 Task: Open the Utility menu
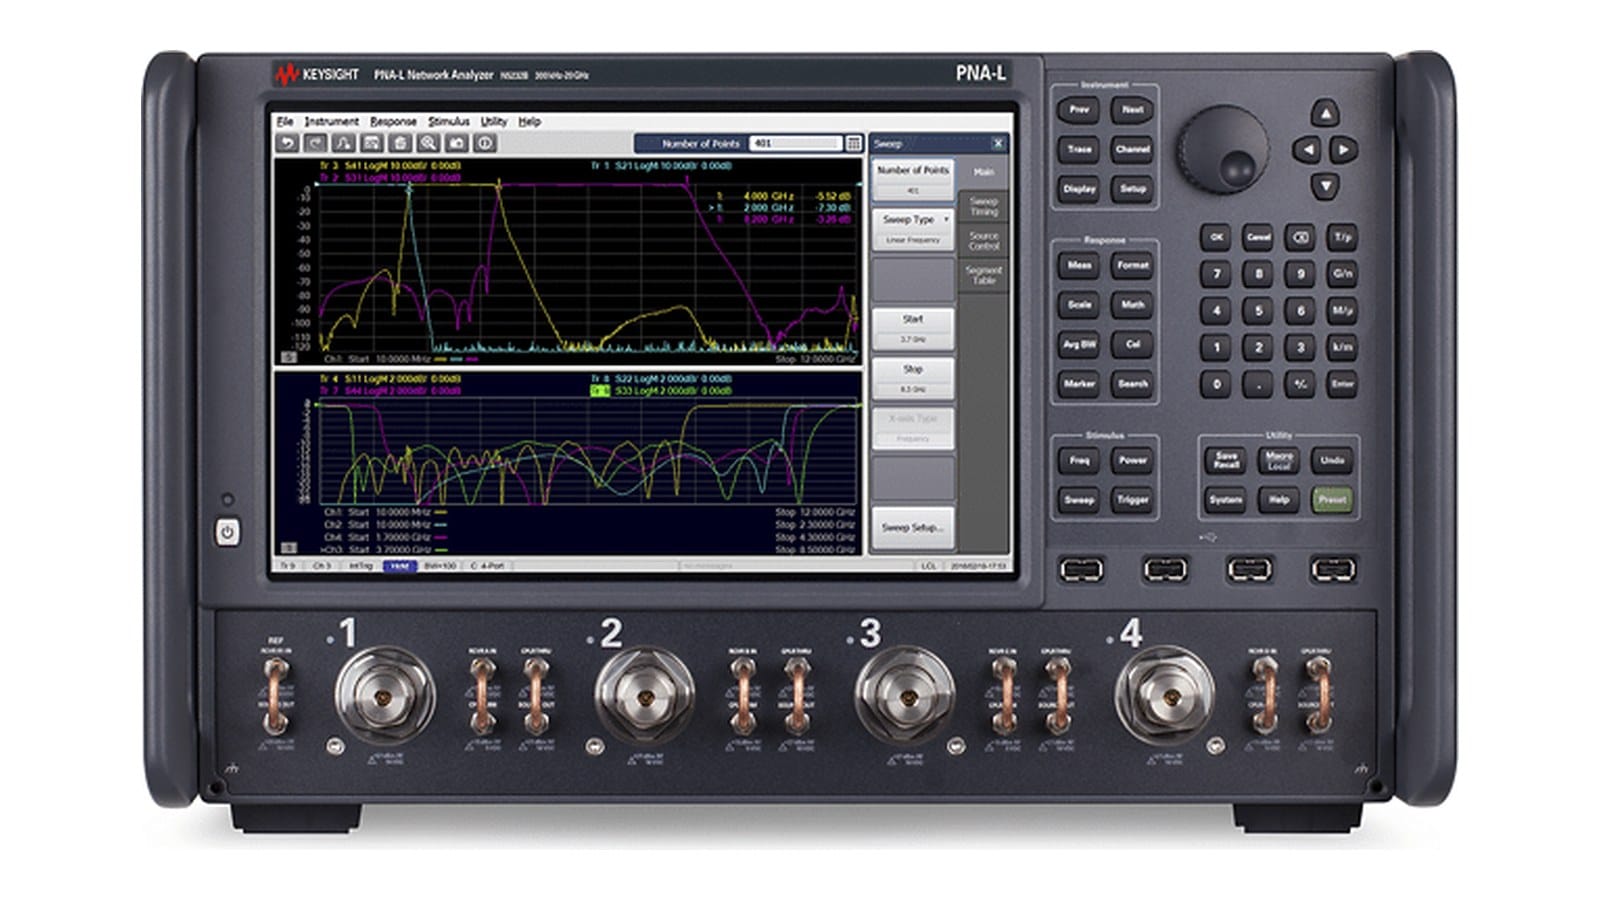[494, 121]
